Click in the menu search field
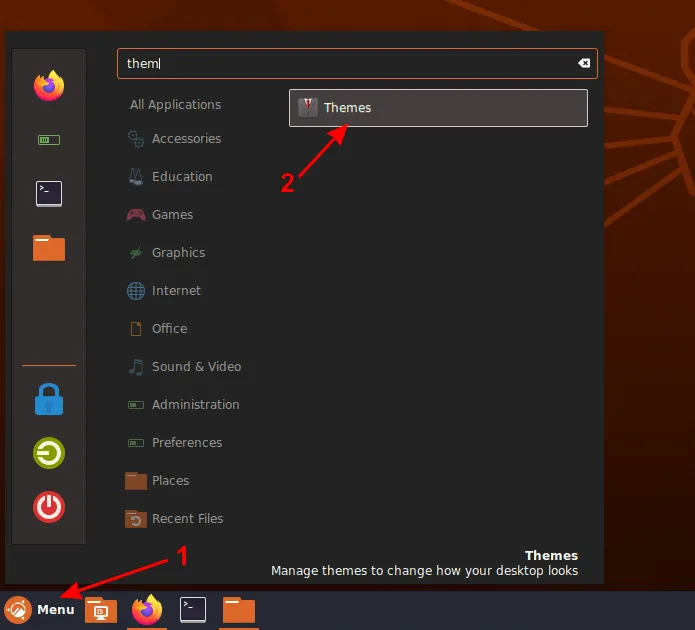 click(345, 64)
